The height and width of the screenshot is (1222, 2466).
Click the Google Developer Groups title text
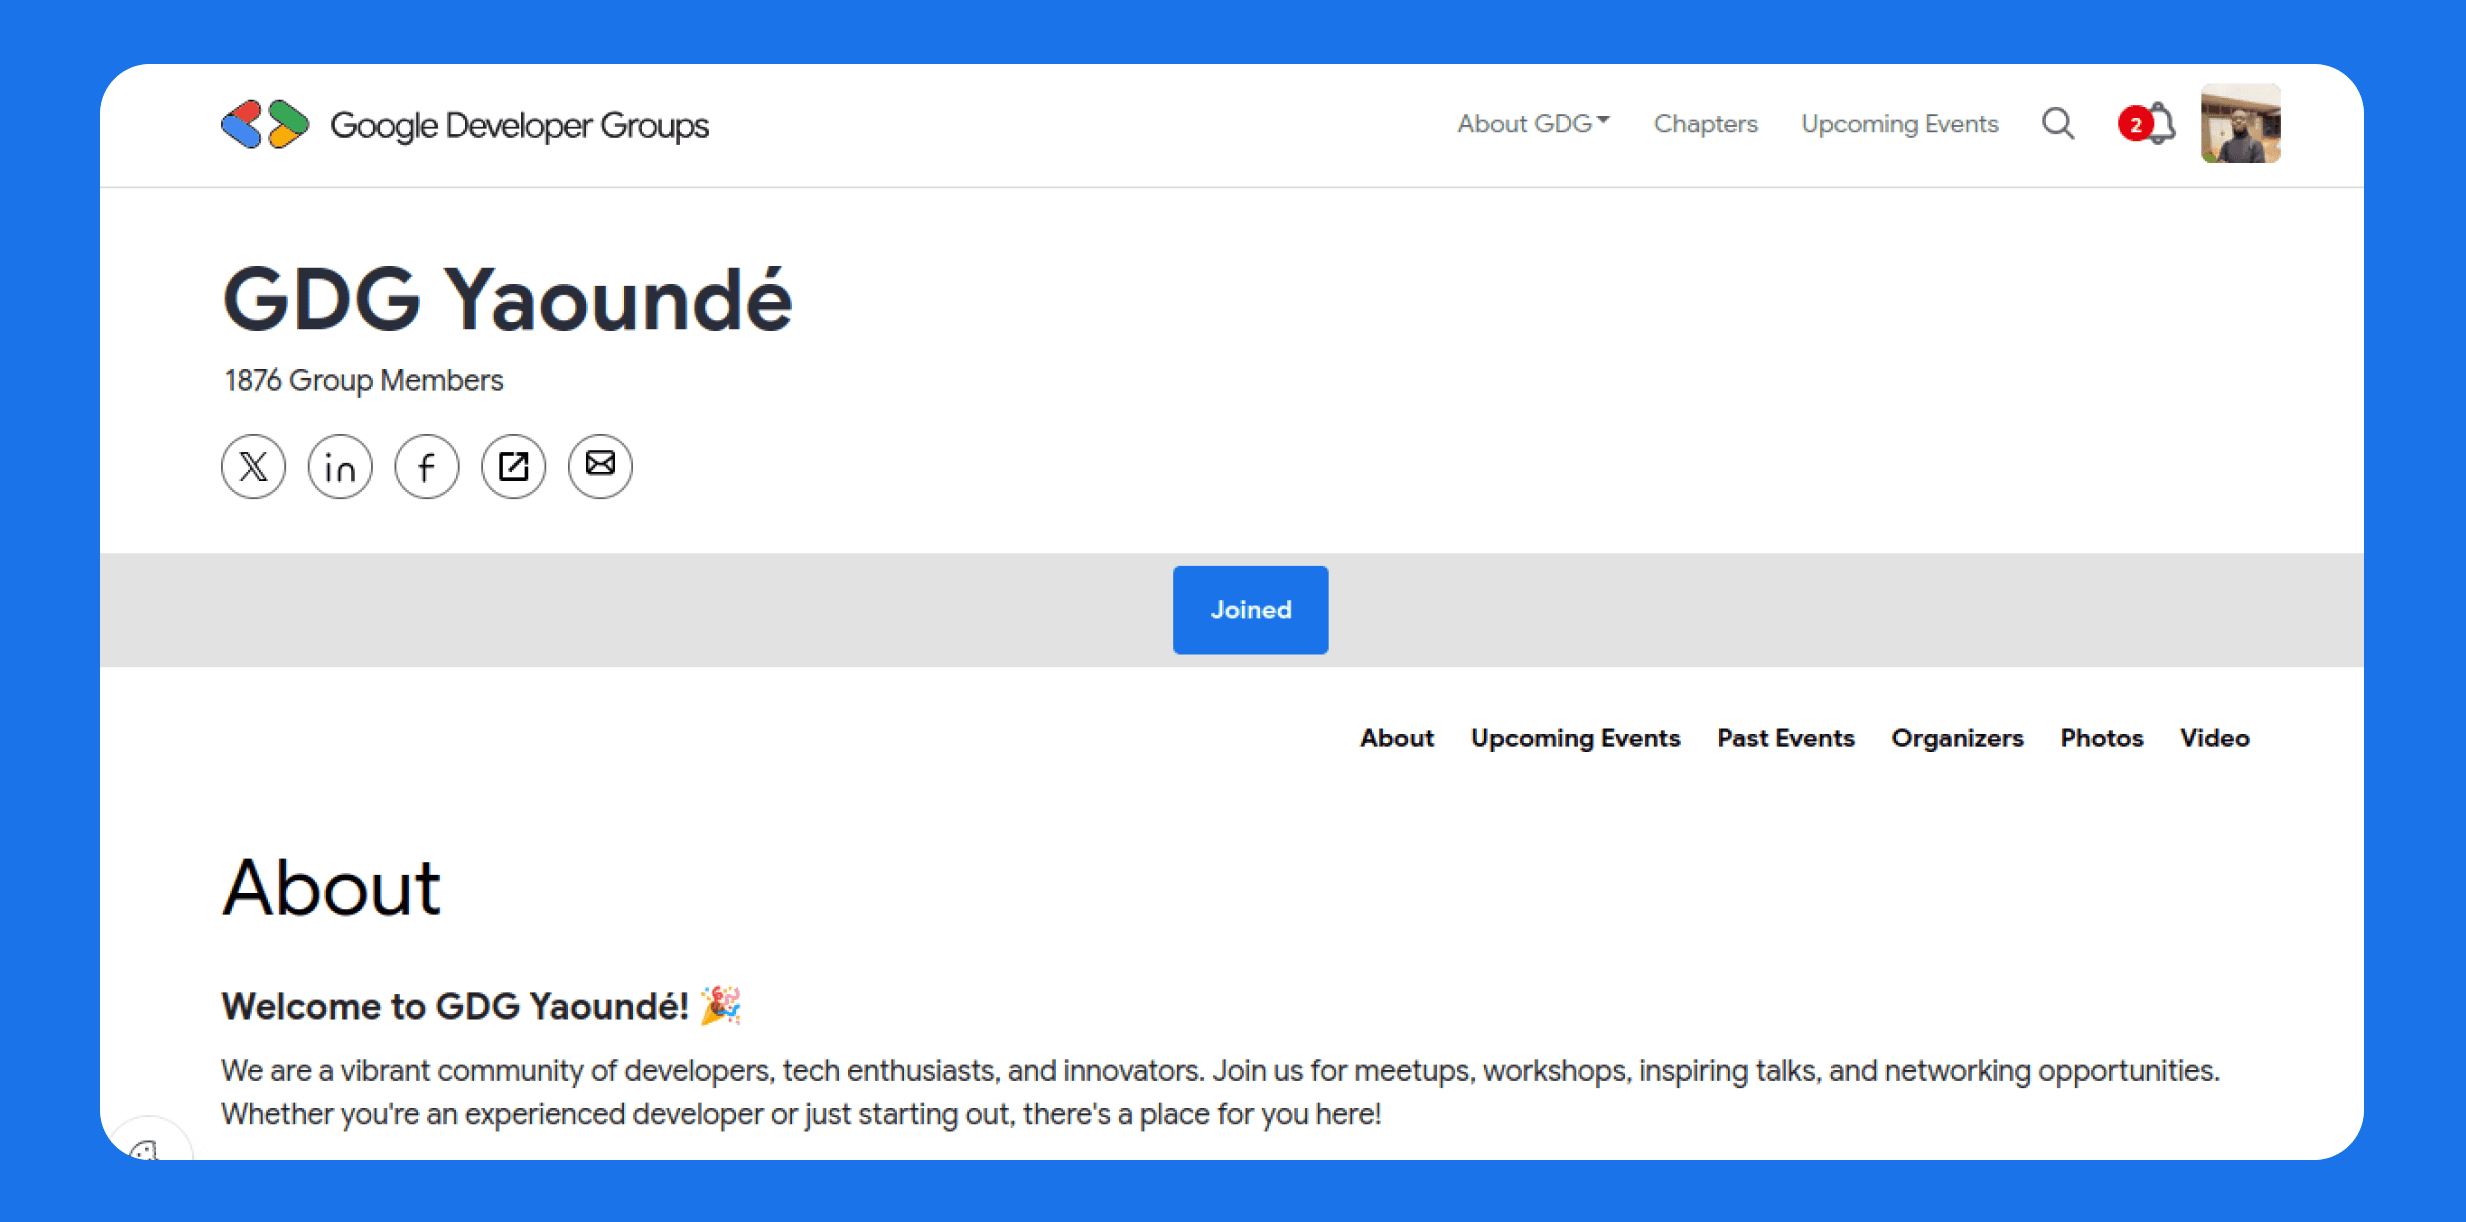519,126
